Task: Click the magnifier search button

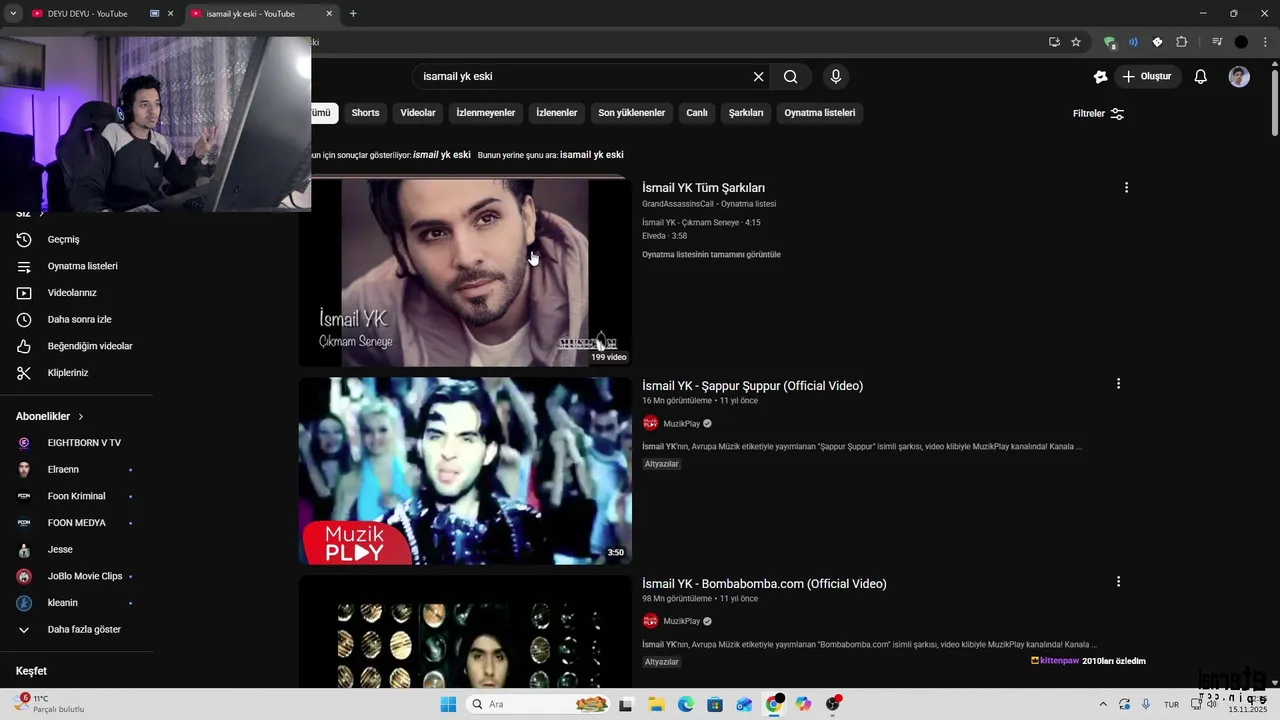Action: click(790, 77)
